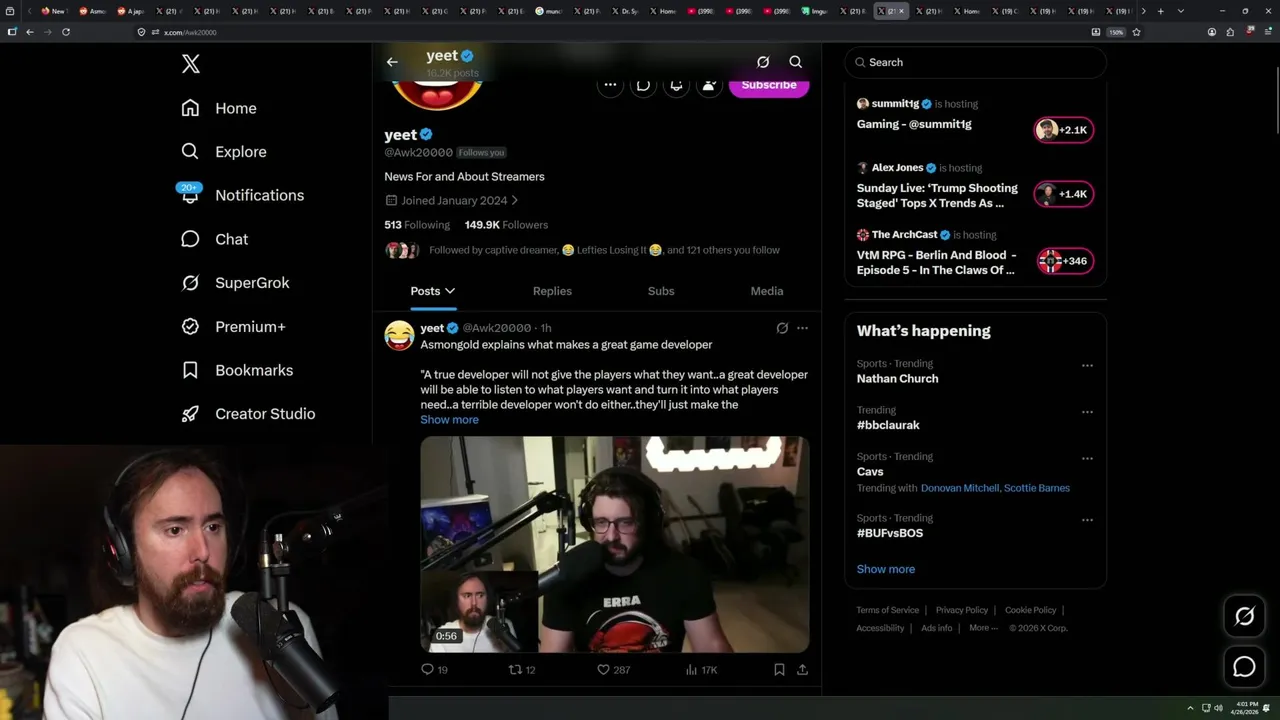The height and width of the screenshot is (720, 1280).
Task: Switch to the Replies tab
Action: pyautogui.click(x=552, y=291)
